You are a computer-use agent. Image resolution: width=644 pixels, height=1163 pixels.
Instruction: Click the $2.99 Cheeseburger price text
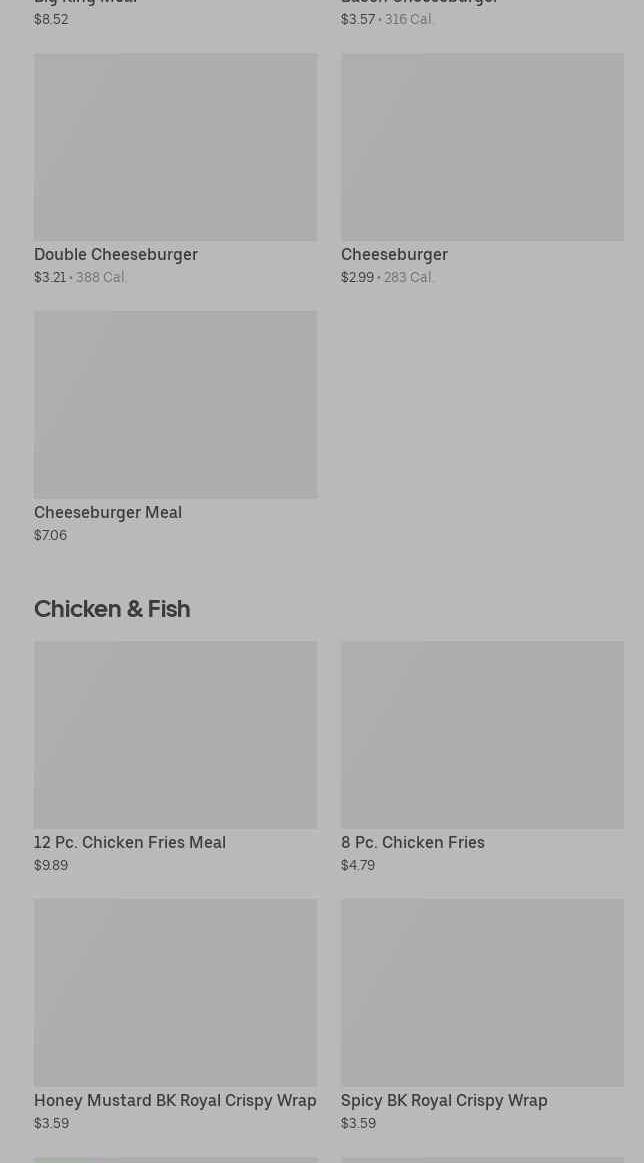point(357,278)
